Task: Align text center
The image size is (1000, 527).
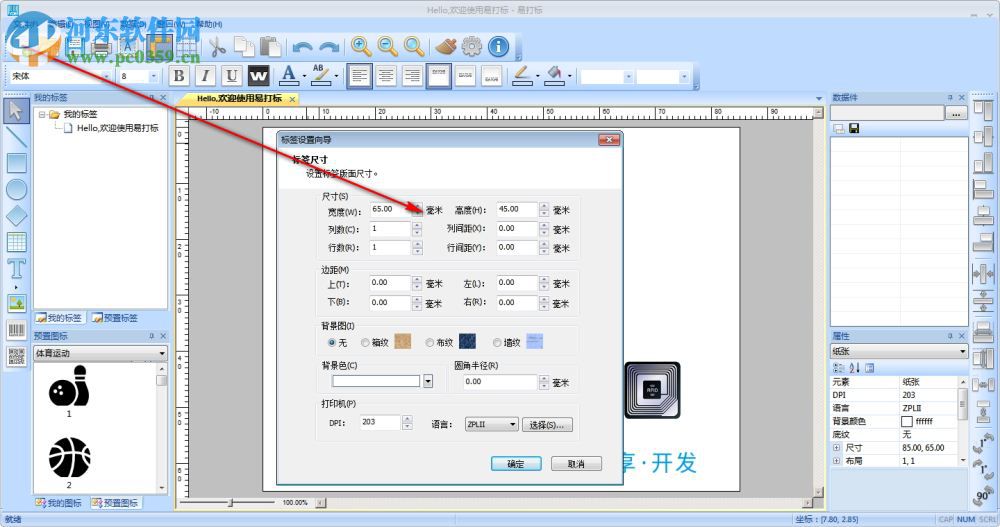Action: point(386,76)
